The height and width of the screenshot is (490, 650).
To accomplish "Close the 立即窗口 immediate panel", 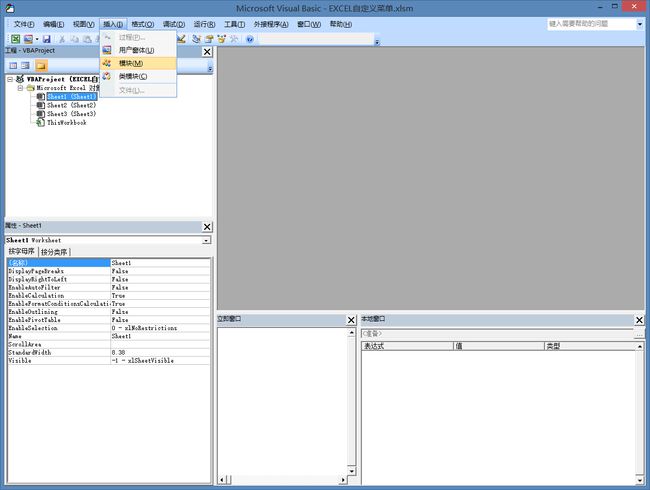I will pyautogui.click(x=351, y=320).
